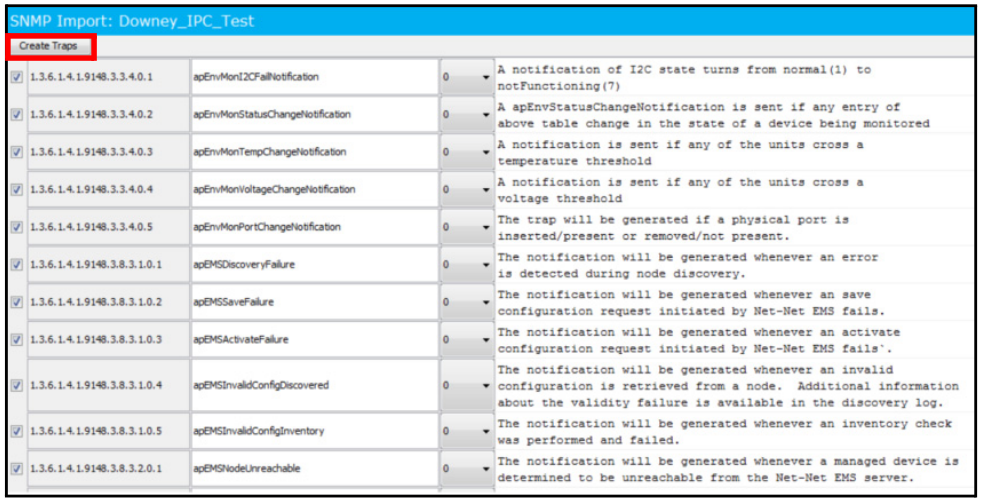Select OID 1.3.6.1.4.1.9148.3.8.3.2.0.1
This screenshot has width=982, height=502.
point(108,469)
